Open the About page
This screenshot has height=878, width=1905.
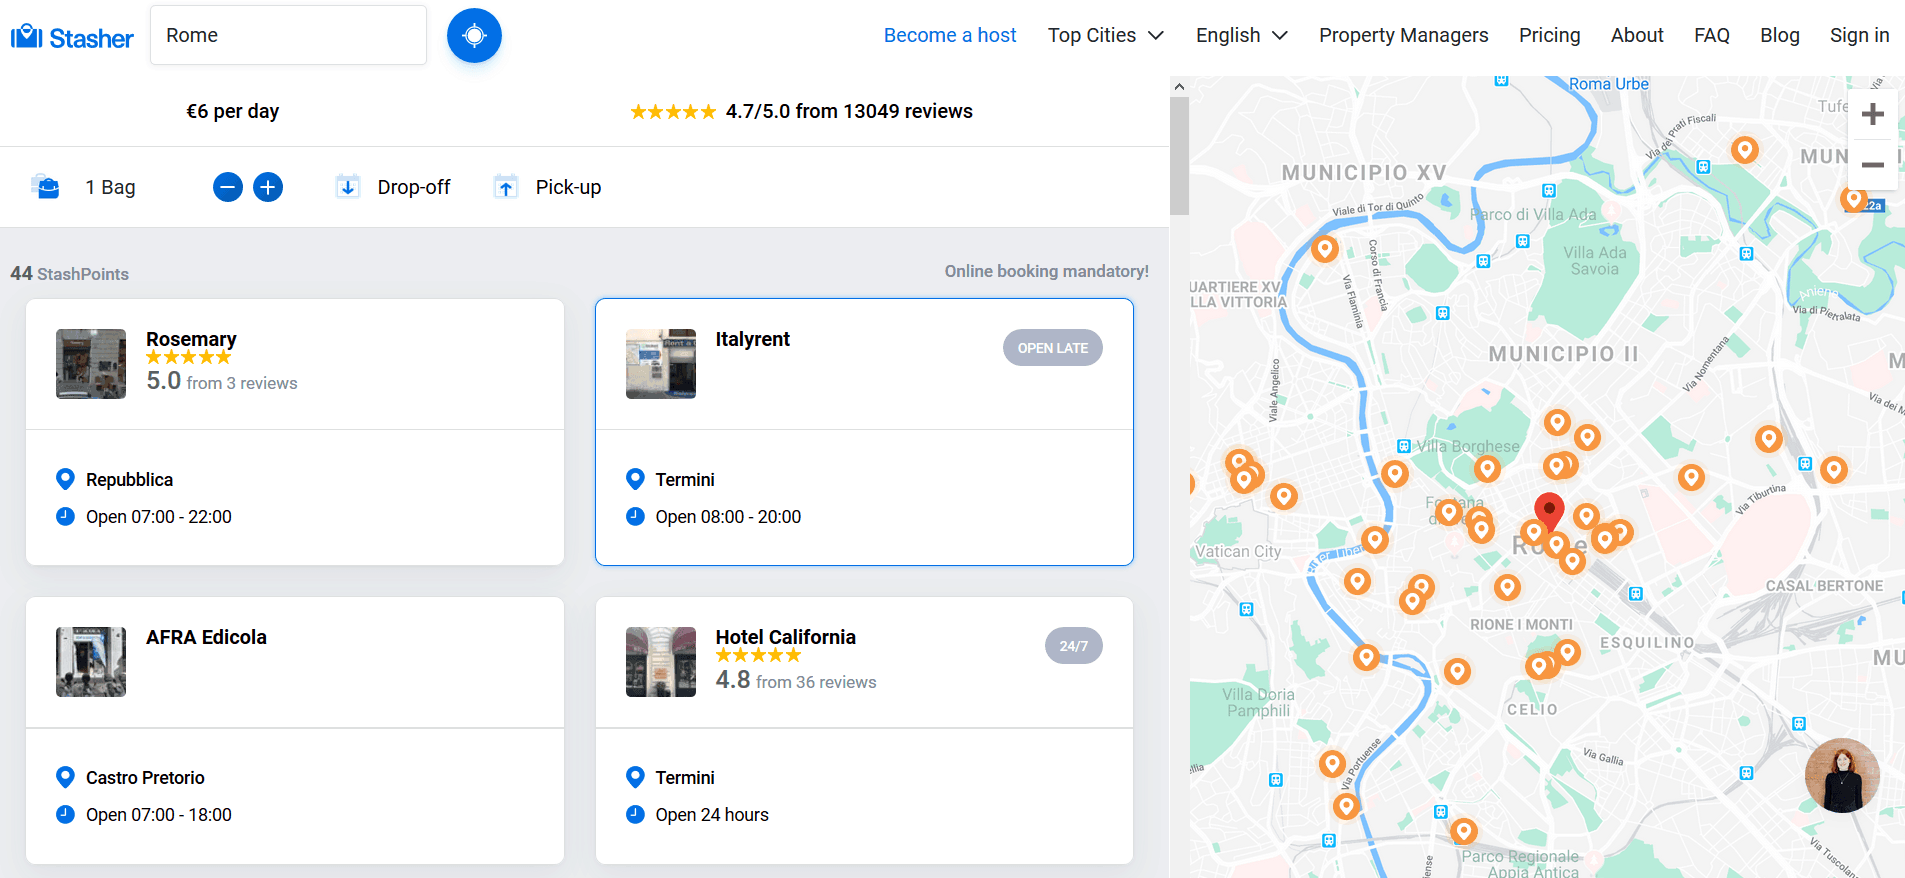click(1637, 35)
